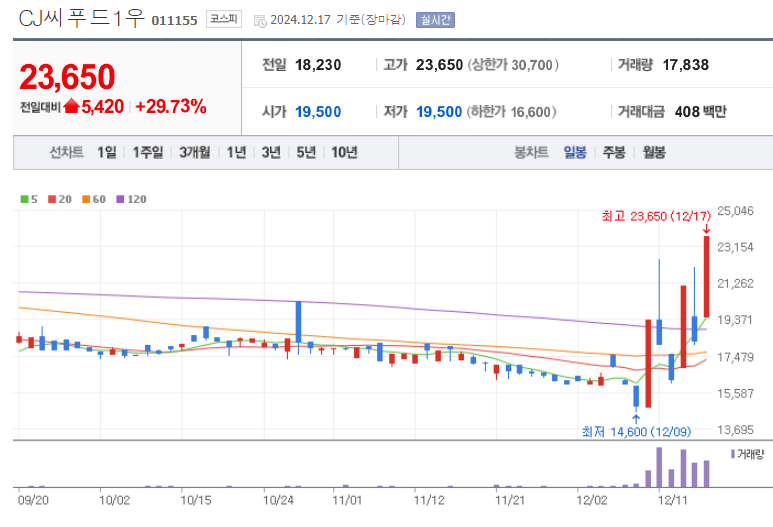Image resolution: width=773 pixels, height=527 pixels.
Task: Select the 1일 line chart tab
Action: pyautogui.click(x=107, y=152)
